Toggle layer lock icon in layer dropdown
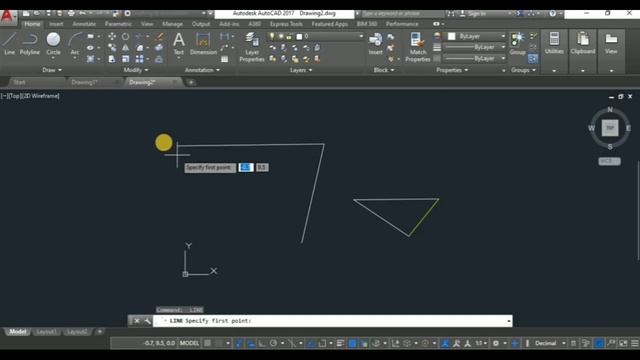The height and width of the screenshot is (360, 640). pos(289,36)
